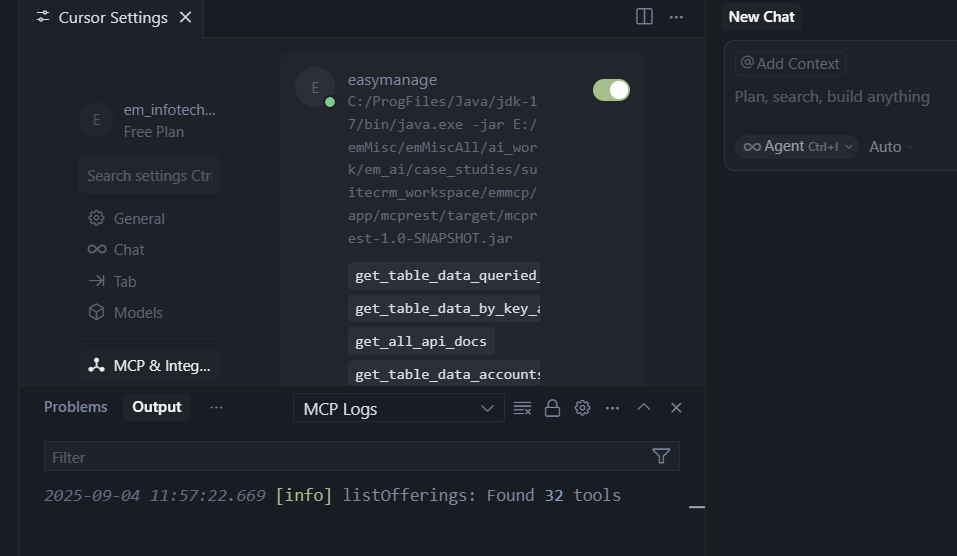957x556 pixels.
Task: Switch to the Problems panel tab
Action: coord(76,407)
